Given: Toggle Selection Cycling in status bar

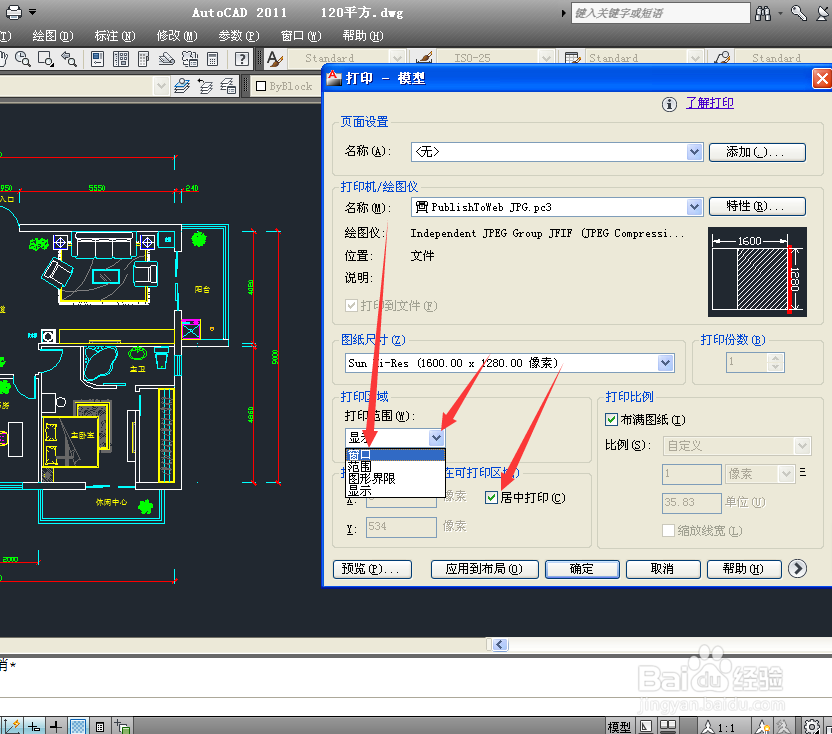Looking at the screenshot, I should pos(122,726).
